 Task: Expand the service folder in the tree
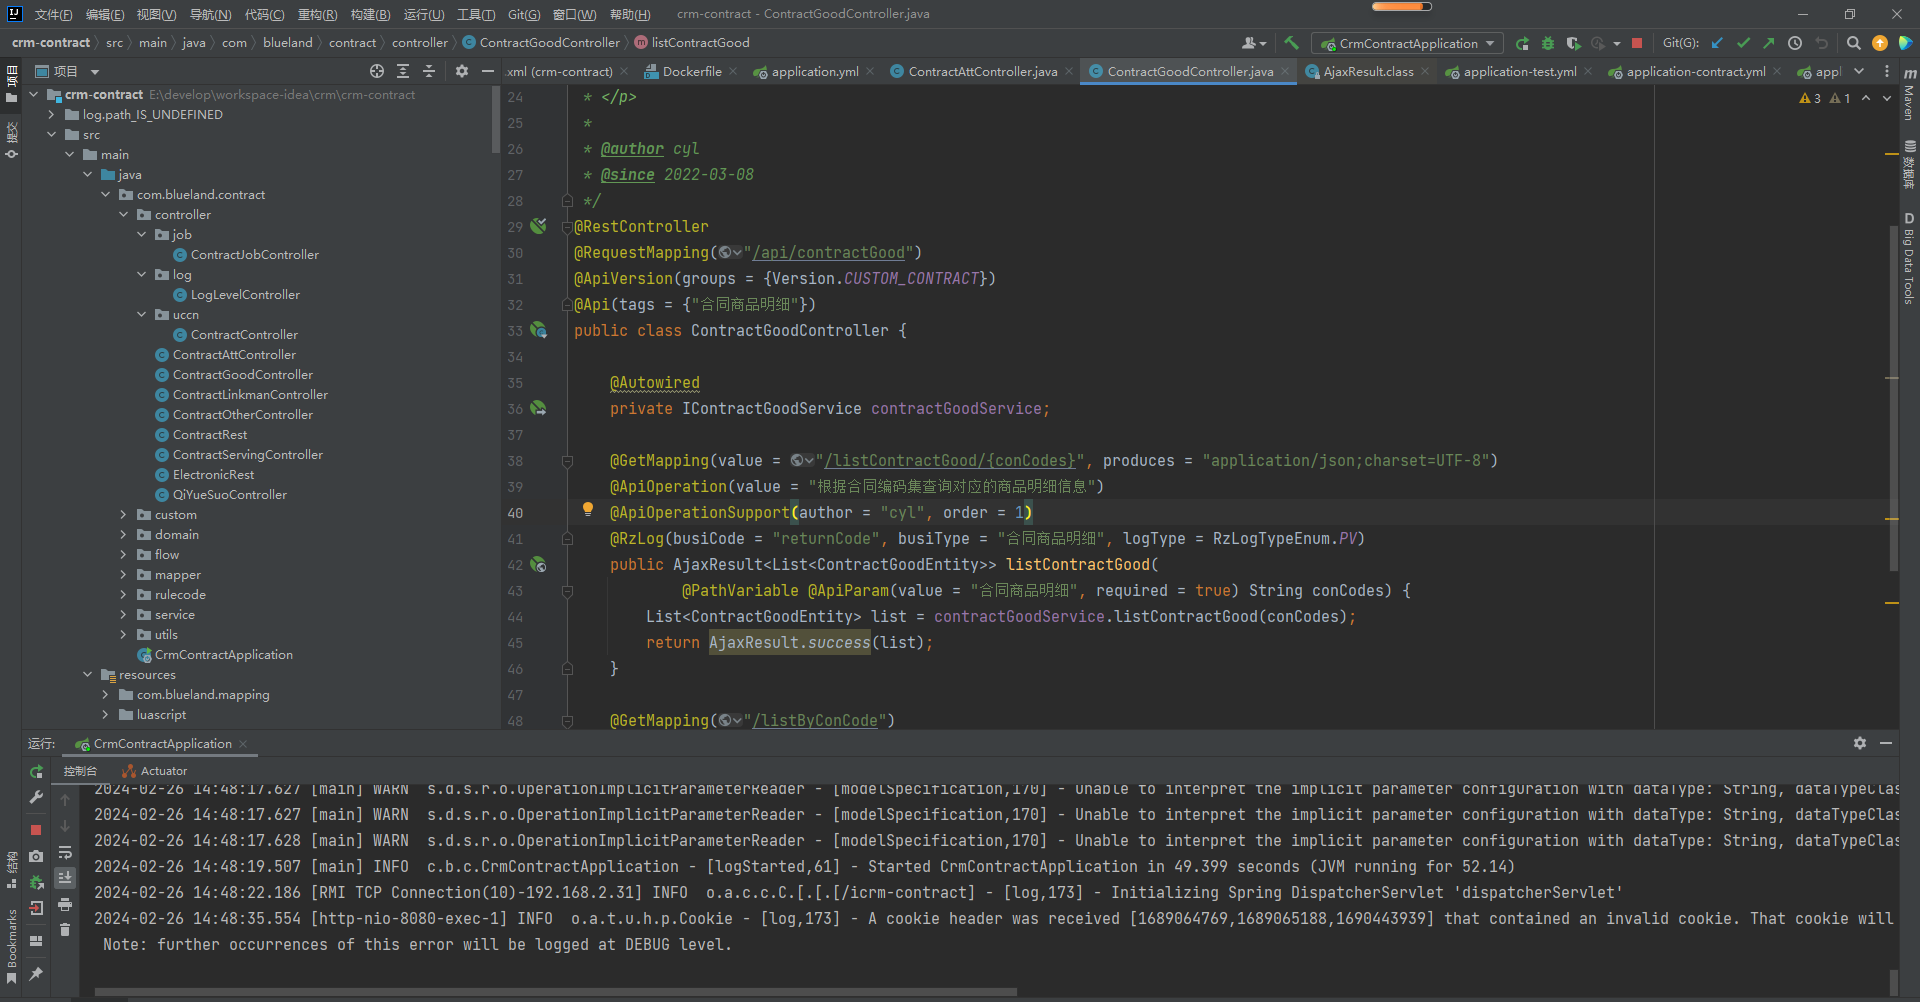click(x=124, y=615)
